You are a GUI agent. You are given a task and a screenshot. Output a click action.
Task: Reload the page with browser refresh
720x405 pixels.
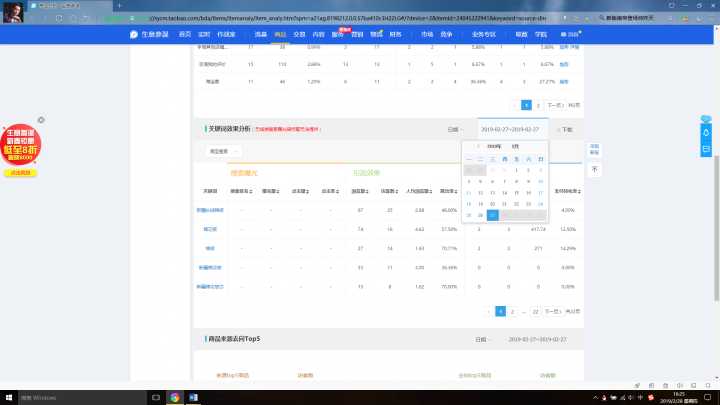click(x=59, y=18)
